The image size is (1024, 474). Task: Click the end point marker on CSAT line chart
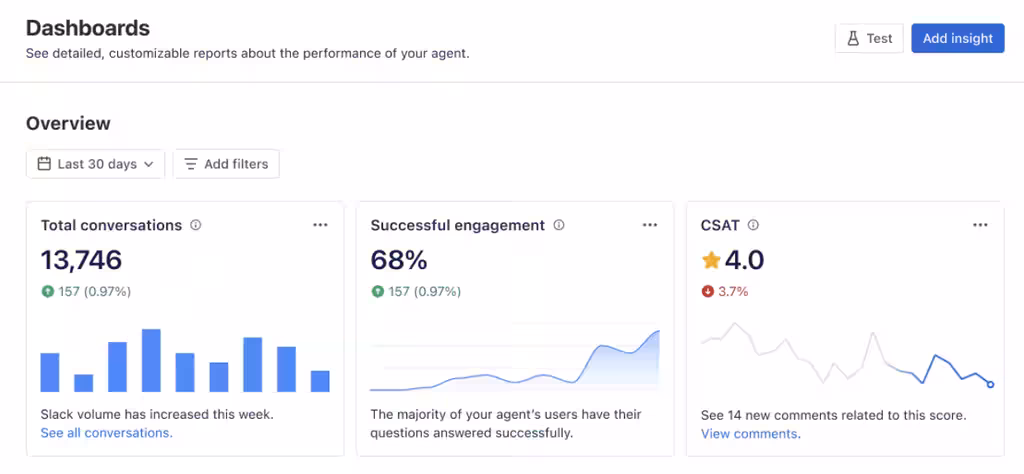point(990,384)
